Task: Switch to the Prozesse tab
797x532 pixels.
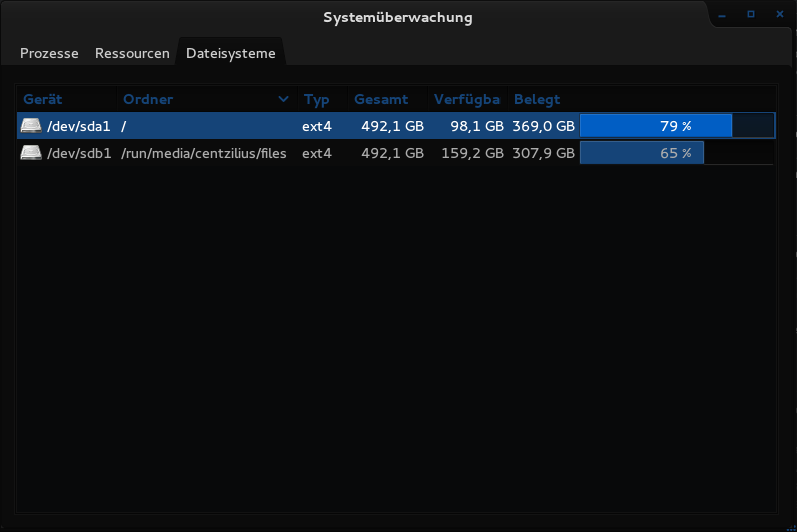Action: pyautogui.click(x=49, y=53)
